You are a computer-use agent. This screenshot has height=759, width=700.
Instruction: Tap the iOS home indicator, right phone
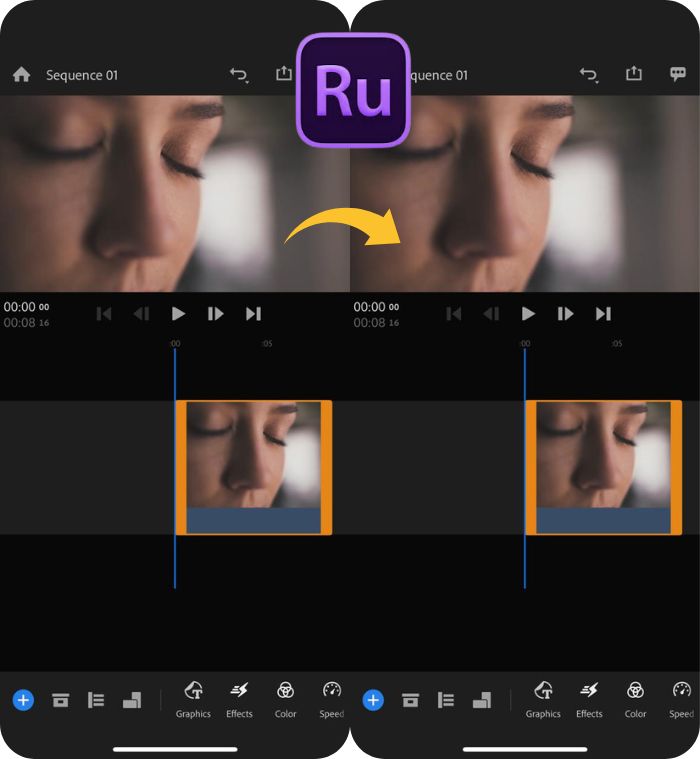click(525, 749)
